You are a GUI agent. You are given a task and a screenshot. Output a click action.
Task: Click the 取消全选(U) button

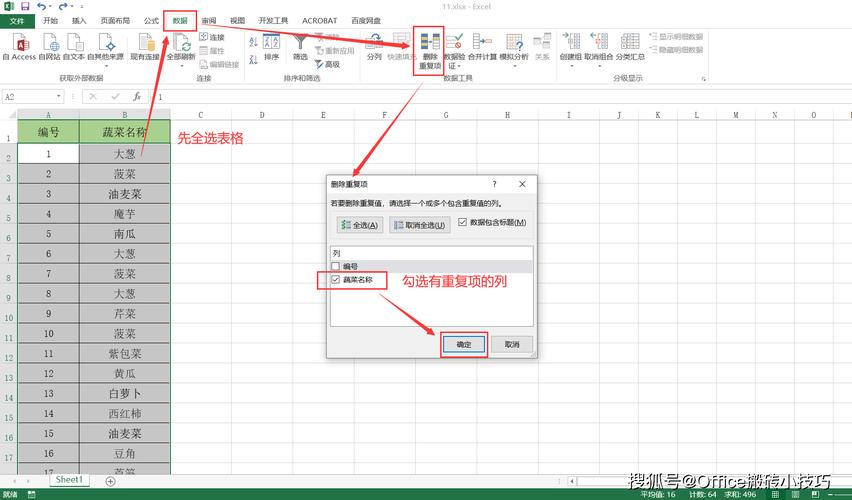(x=419, y=224)
